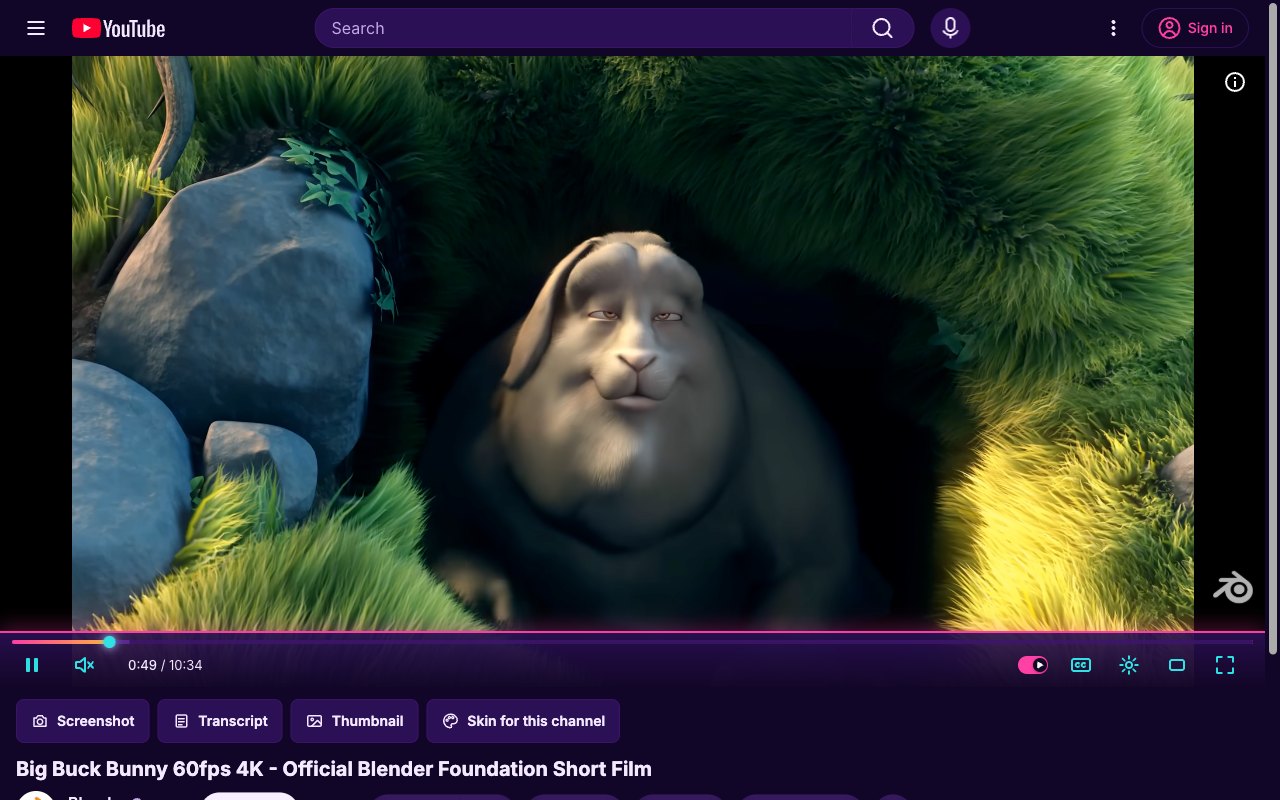Go to the YouTube home logo
Image resolution: width=1280 pixels, height=800 pixels.
[x=118, y=28]
